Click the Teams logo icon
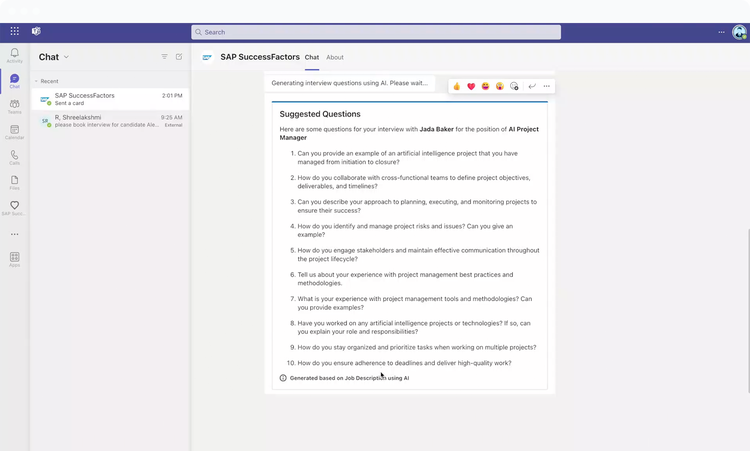Image resolution: width=750 pixels, height=451 pixels. 36,31
